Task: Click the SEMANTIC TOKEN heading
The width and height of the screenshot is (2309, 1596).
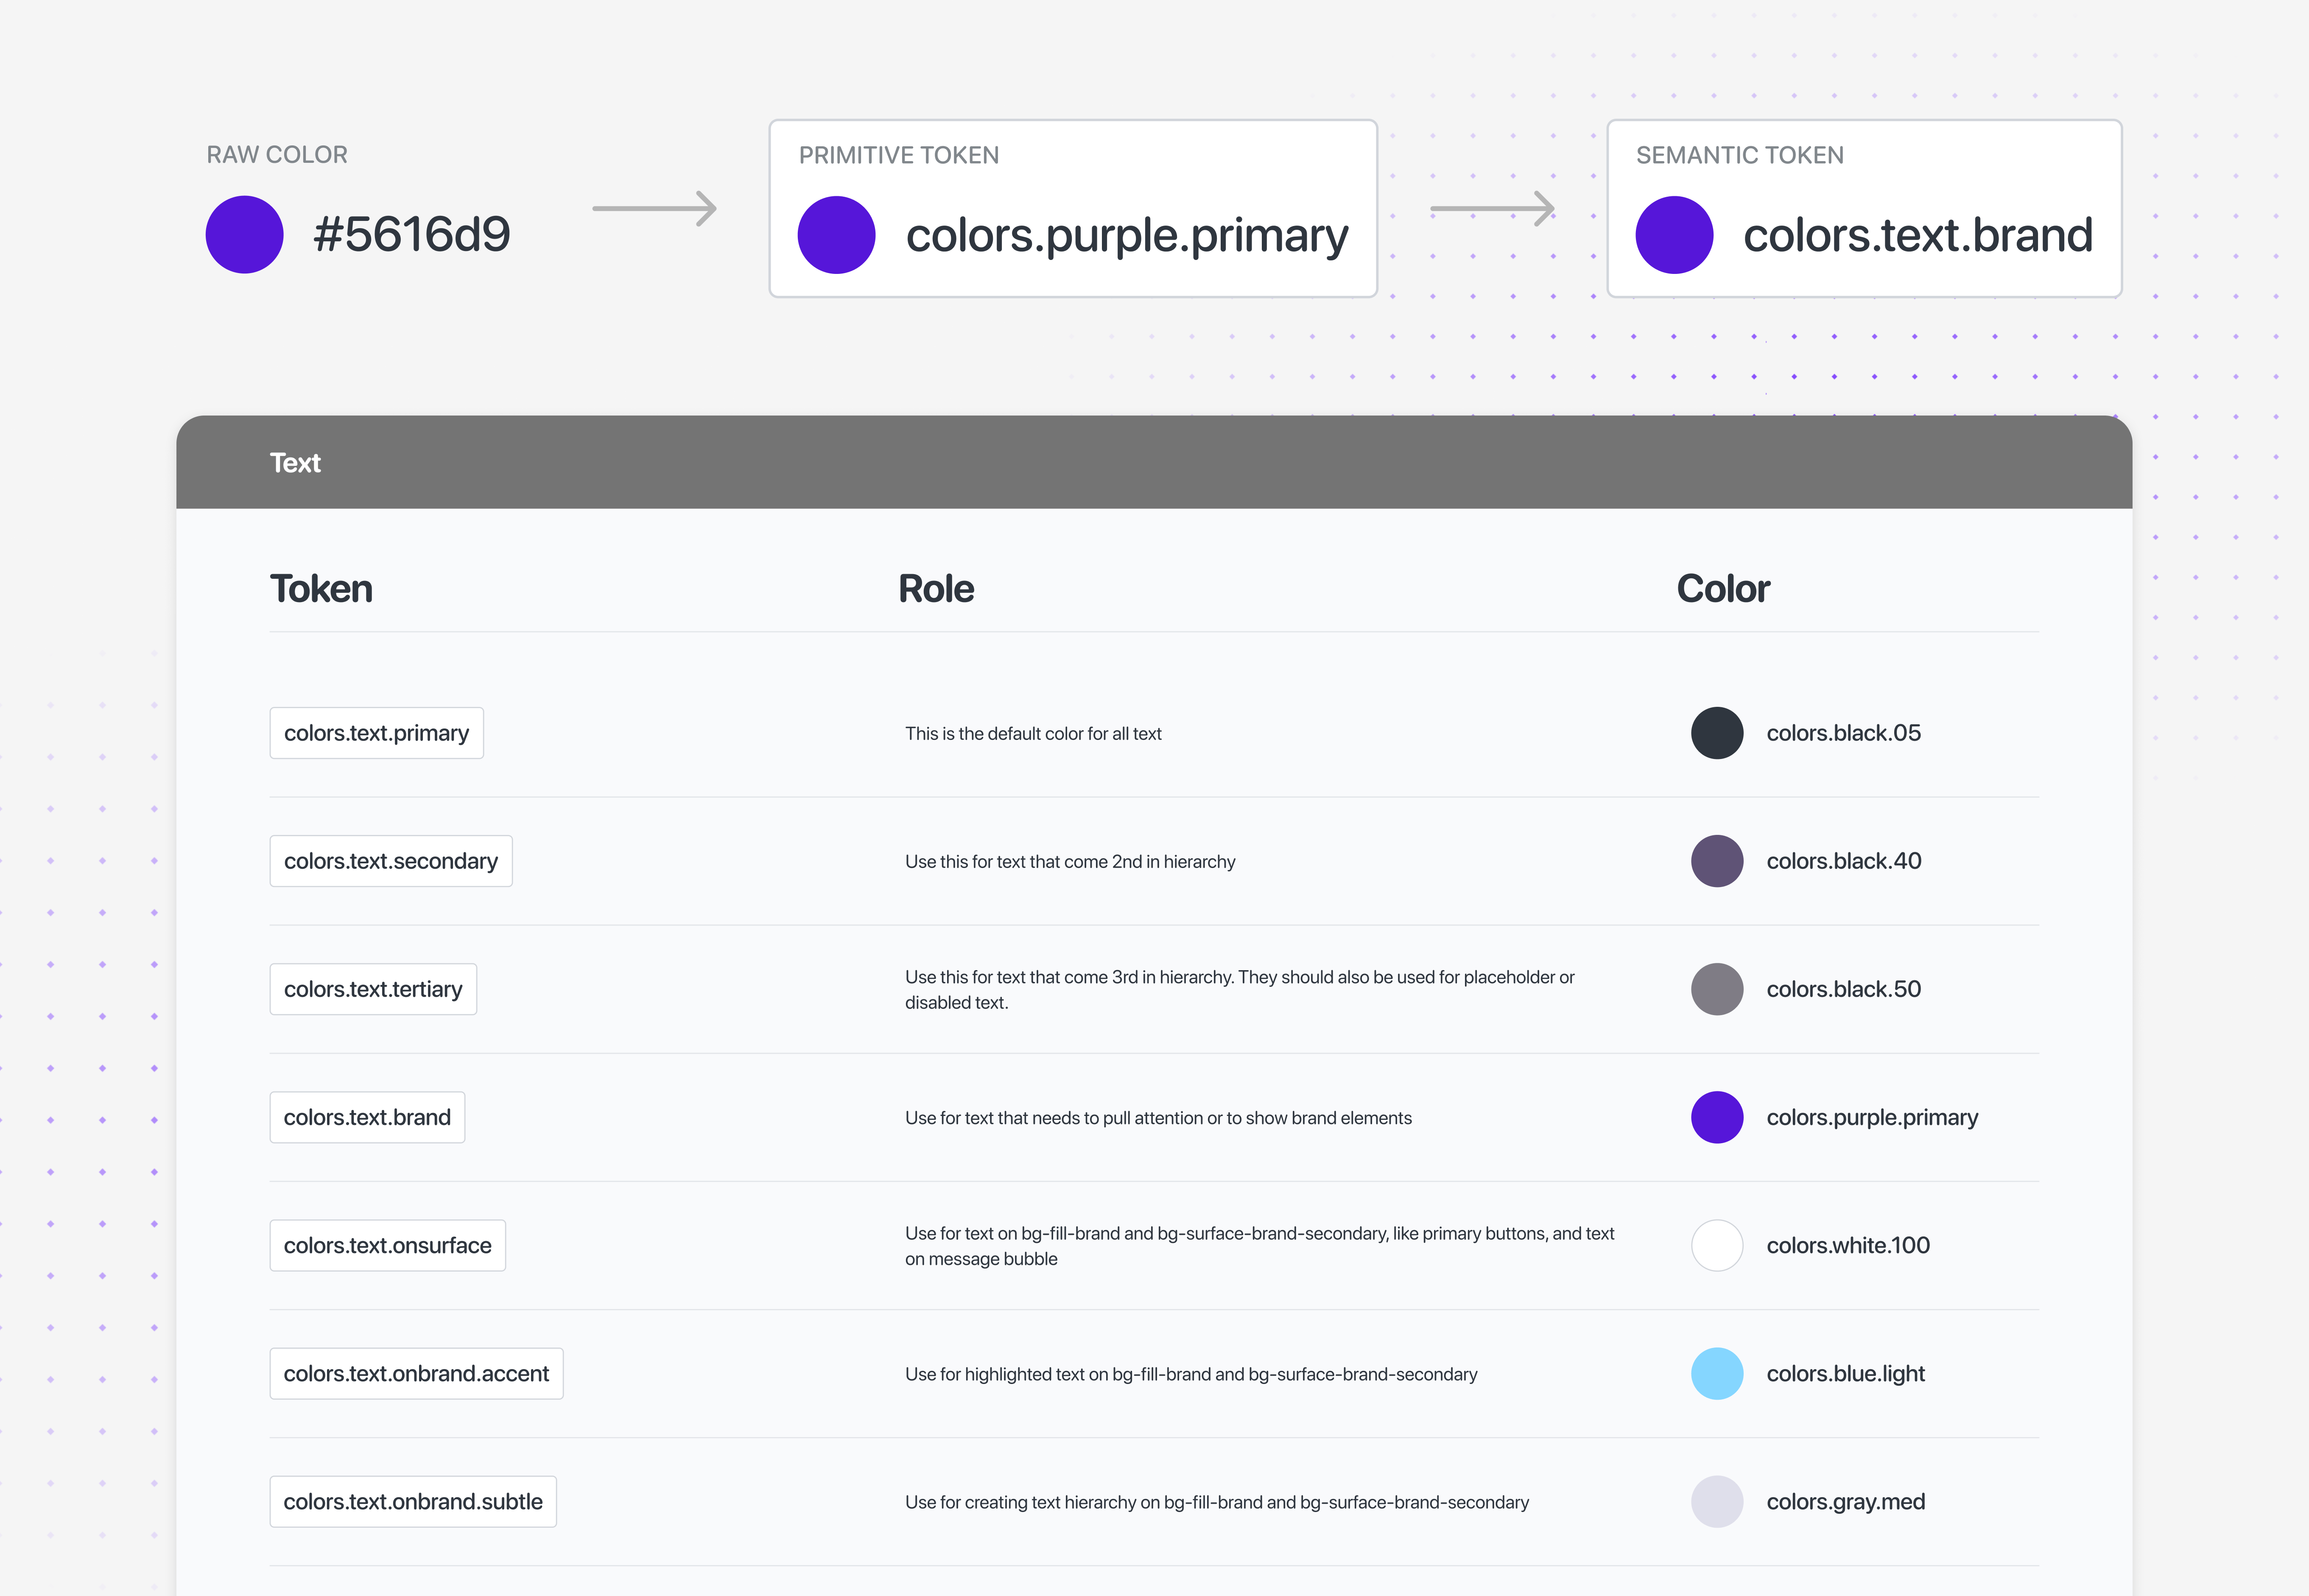Action: coord(1740,155)
